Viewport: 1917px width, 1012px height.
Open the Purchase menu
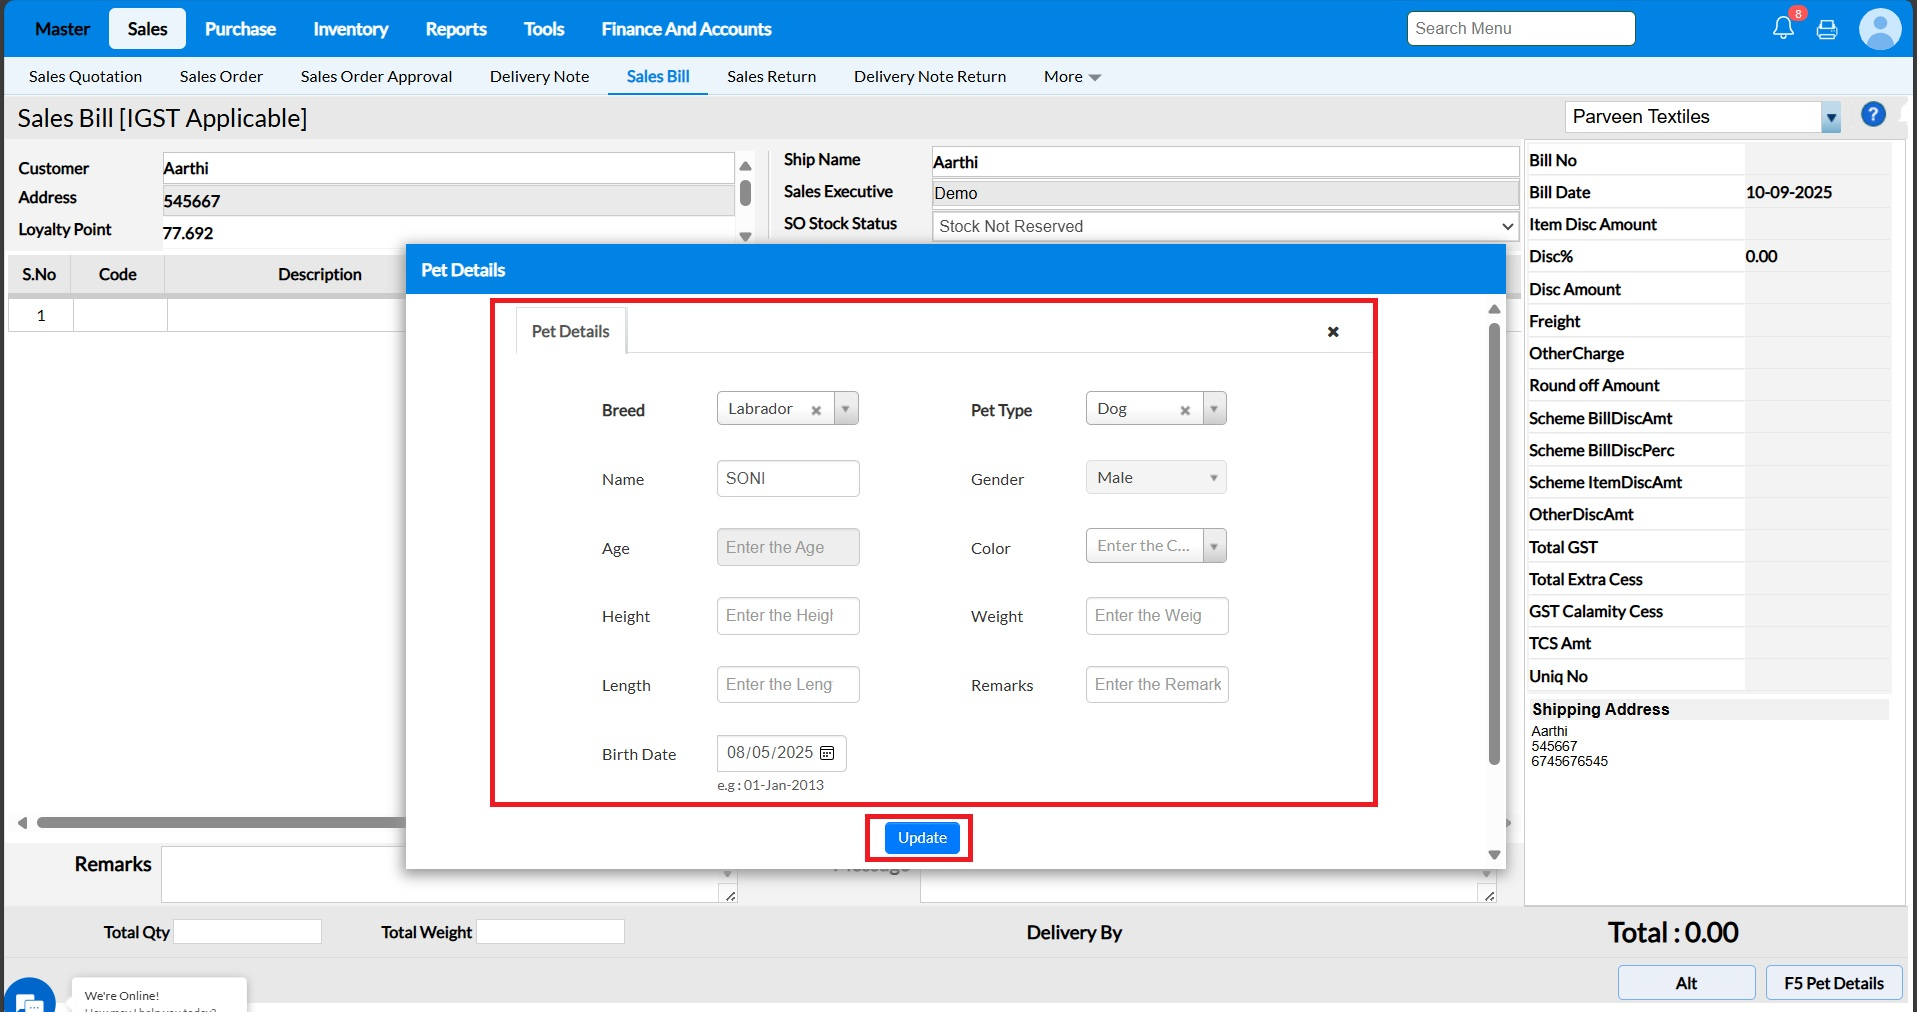240,29
